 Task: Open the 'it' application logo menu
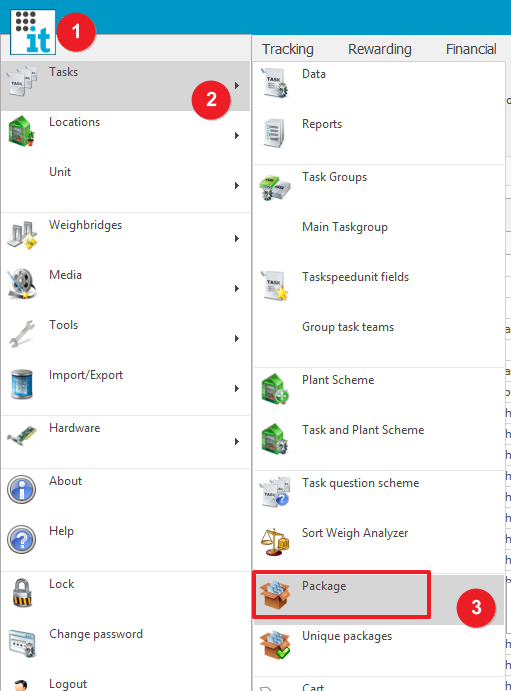tap(33, 32)
